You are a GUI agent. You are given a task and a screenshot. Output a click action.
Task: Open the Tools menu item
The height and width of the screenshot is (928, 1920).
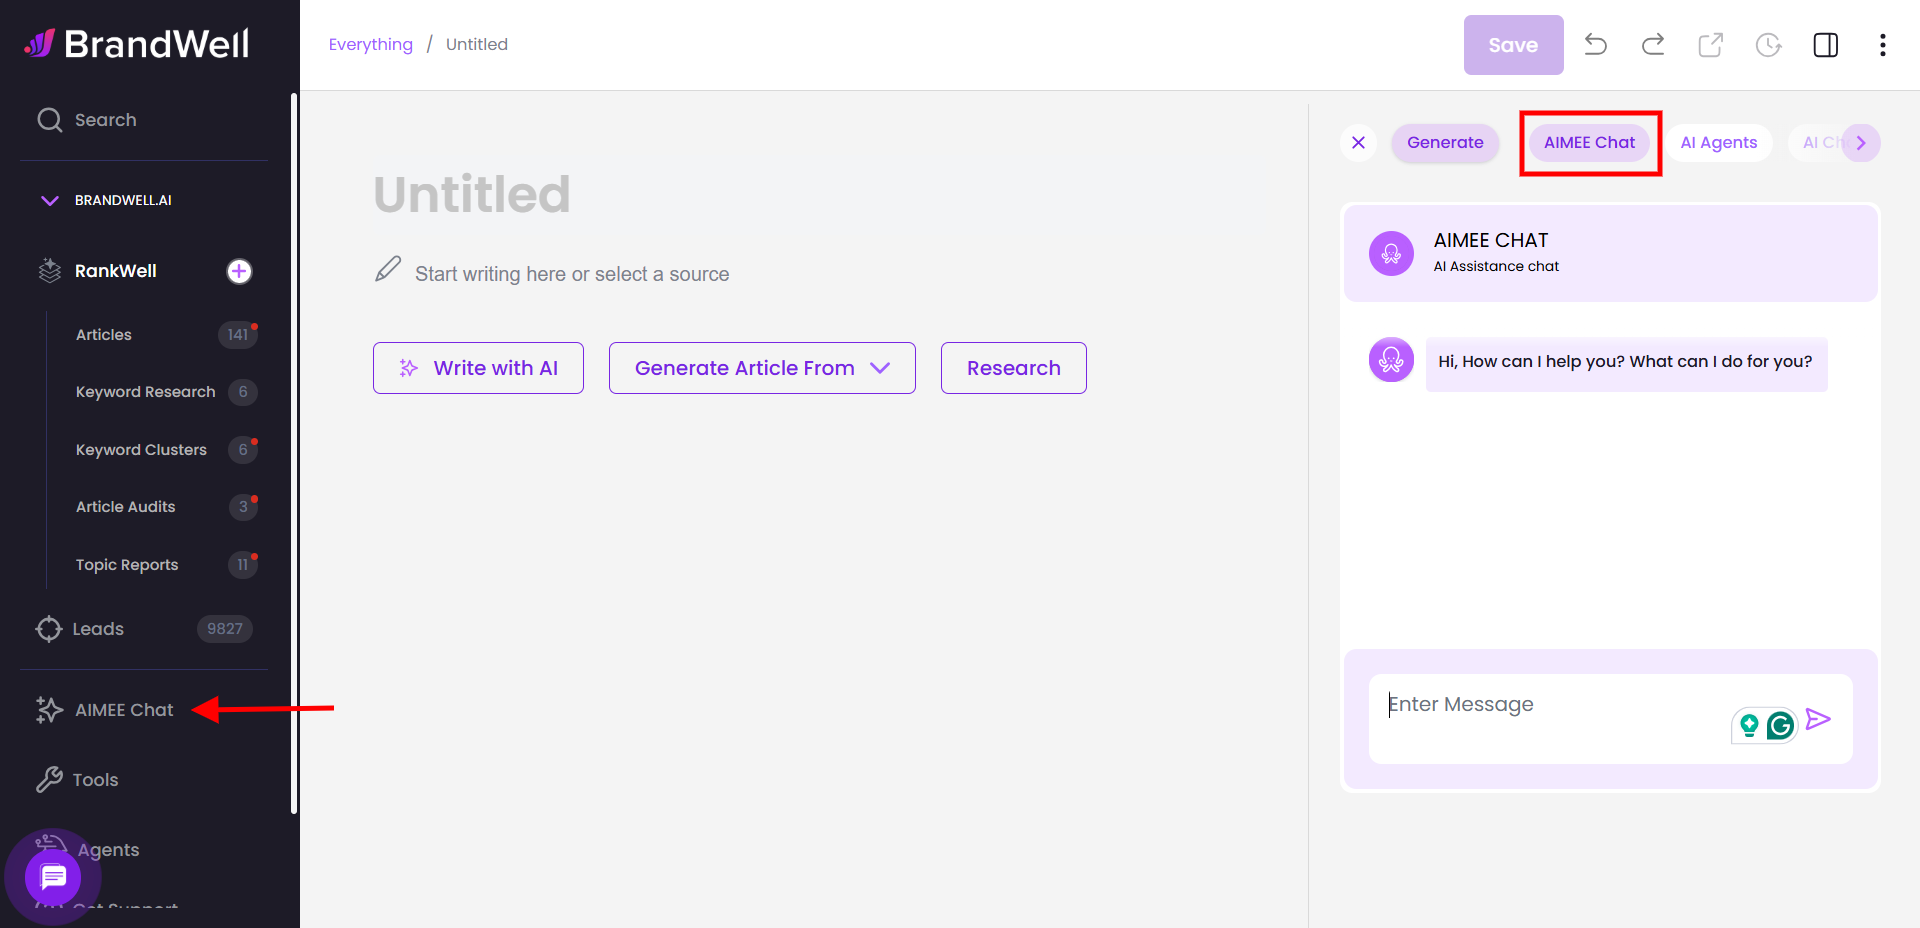(95, 780)
